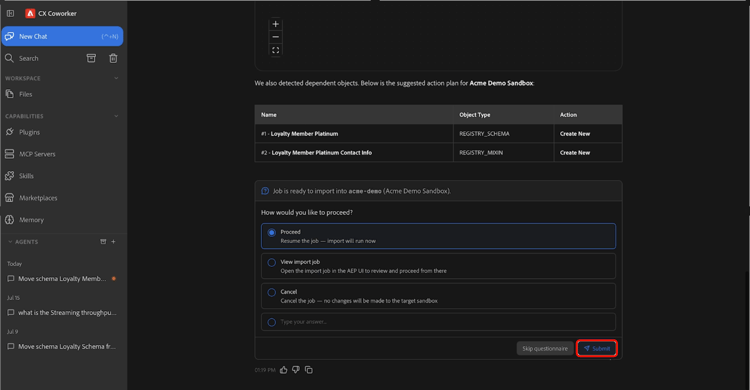
Task: Open chat 'what is the Streaming throughpu...'
Action: coord(62,312)
